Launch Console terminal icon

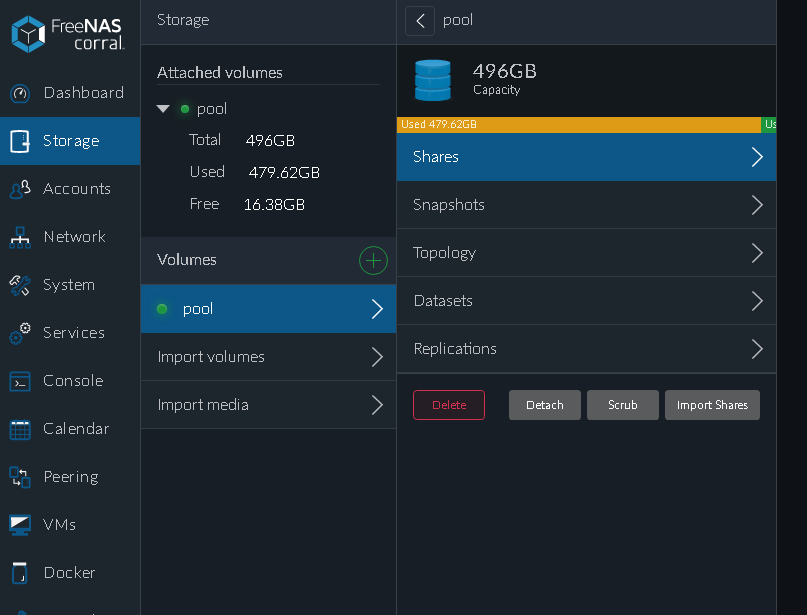[20, 381]
